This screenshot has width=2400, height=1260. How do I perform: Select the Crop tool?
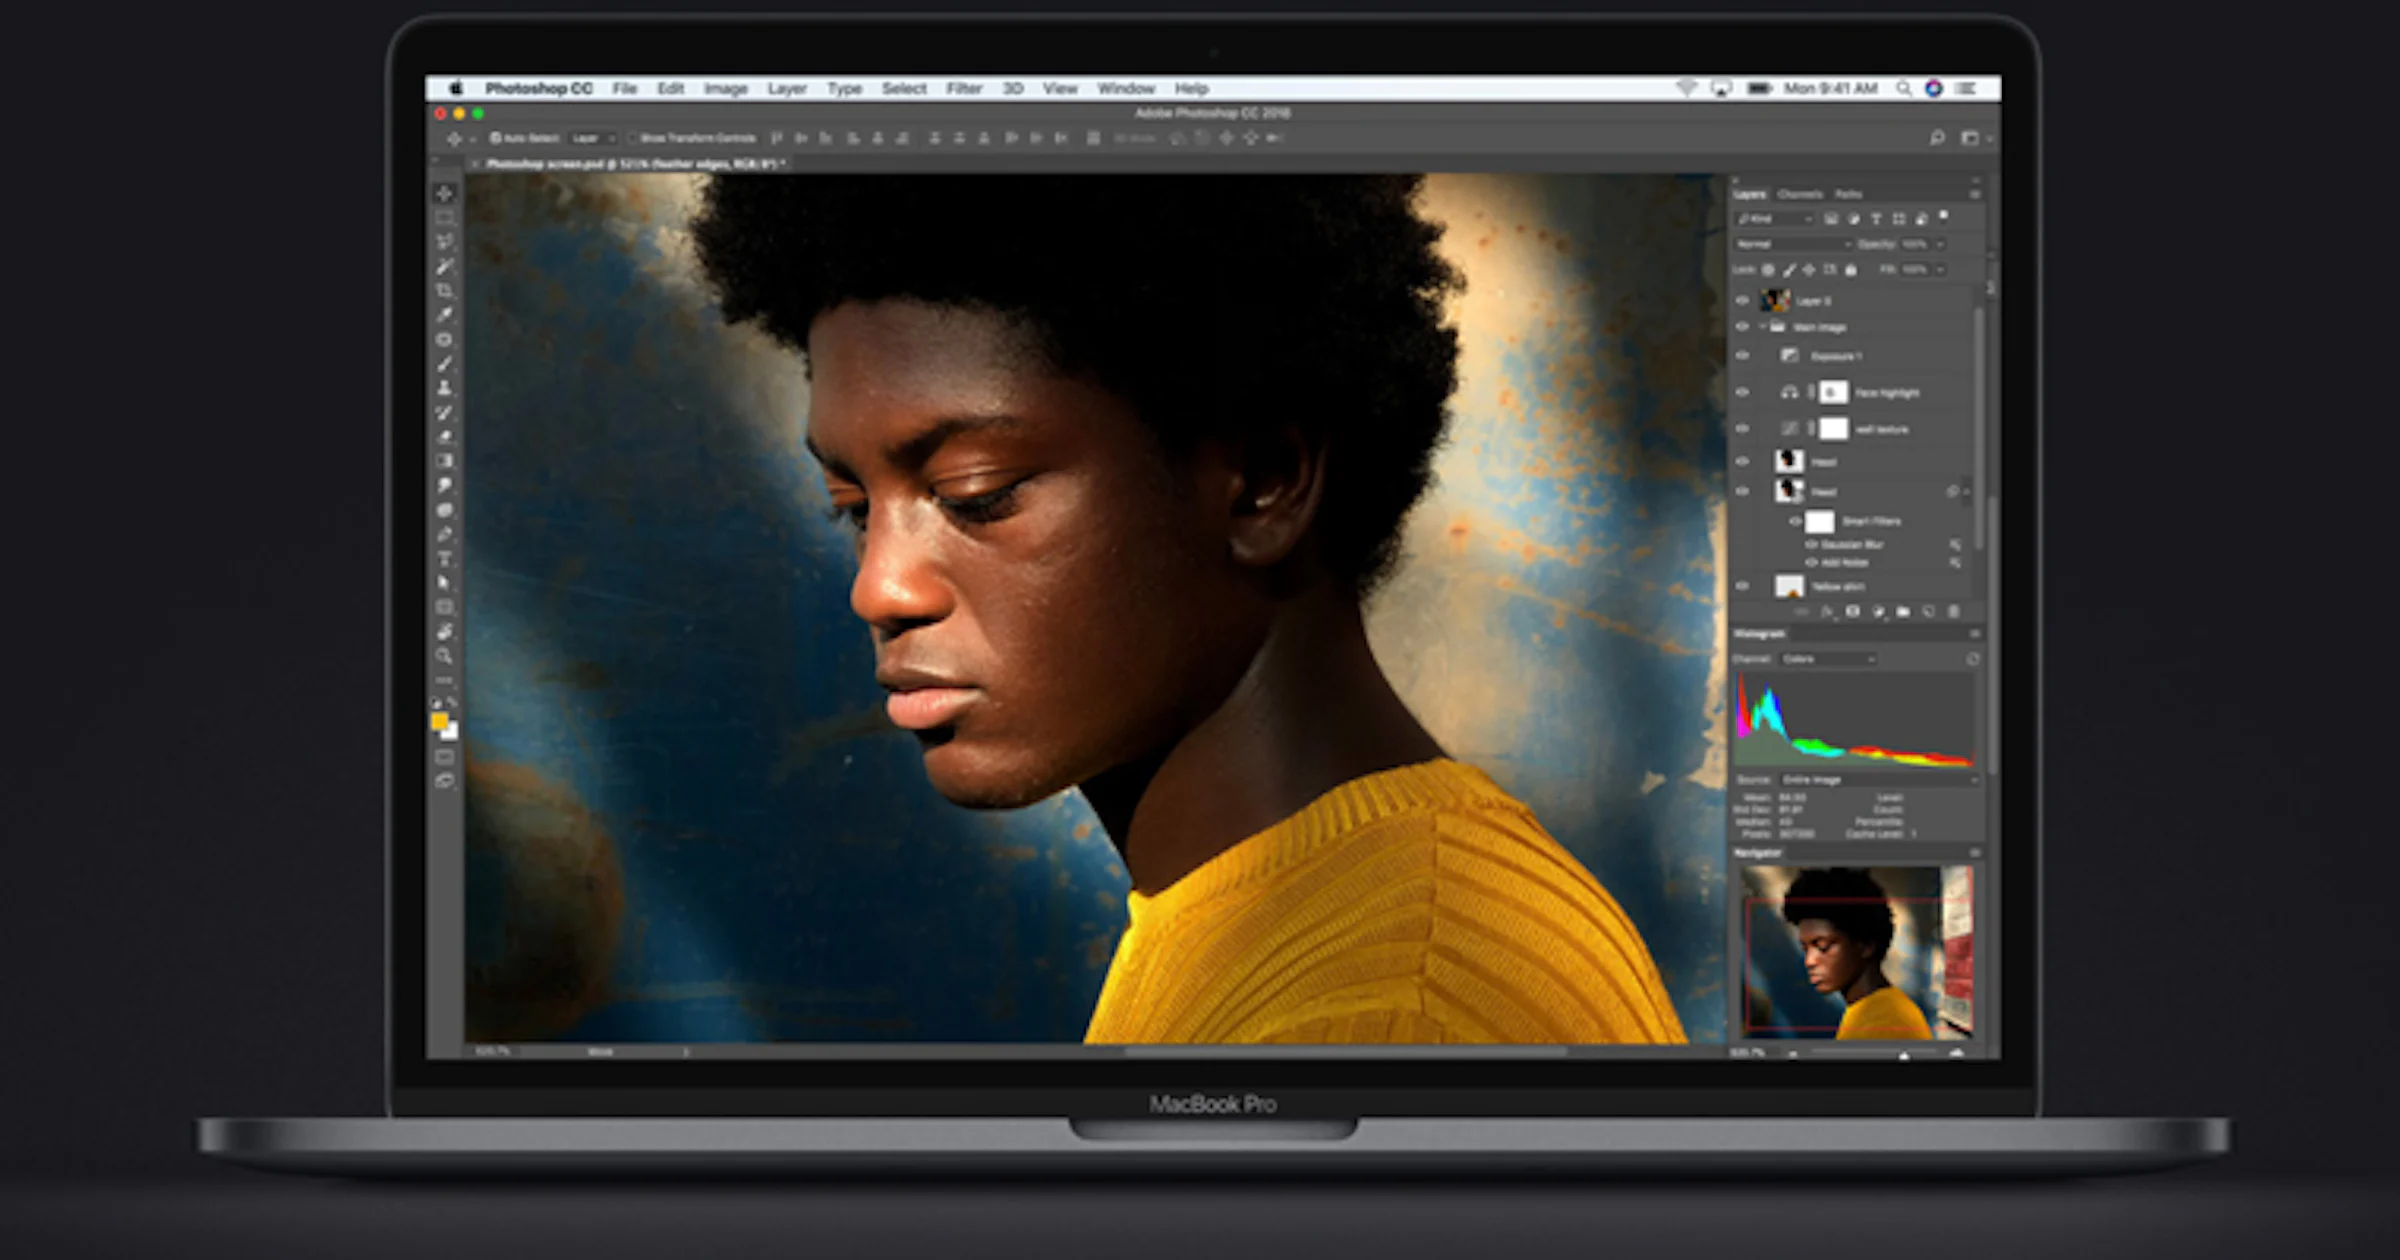pos(445,290)
